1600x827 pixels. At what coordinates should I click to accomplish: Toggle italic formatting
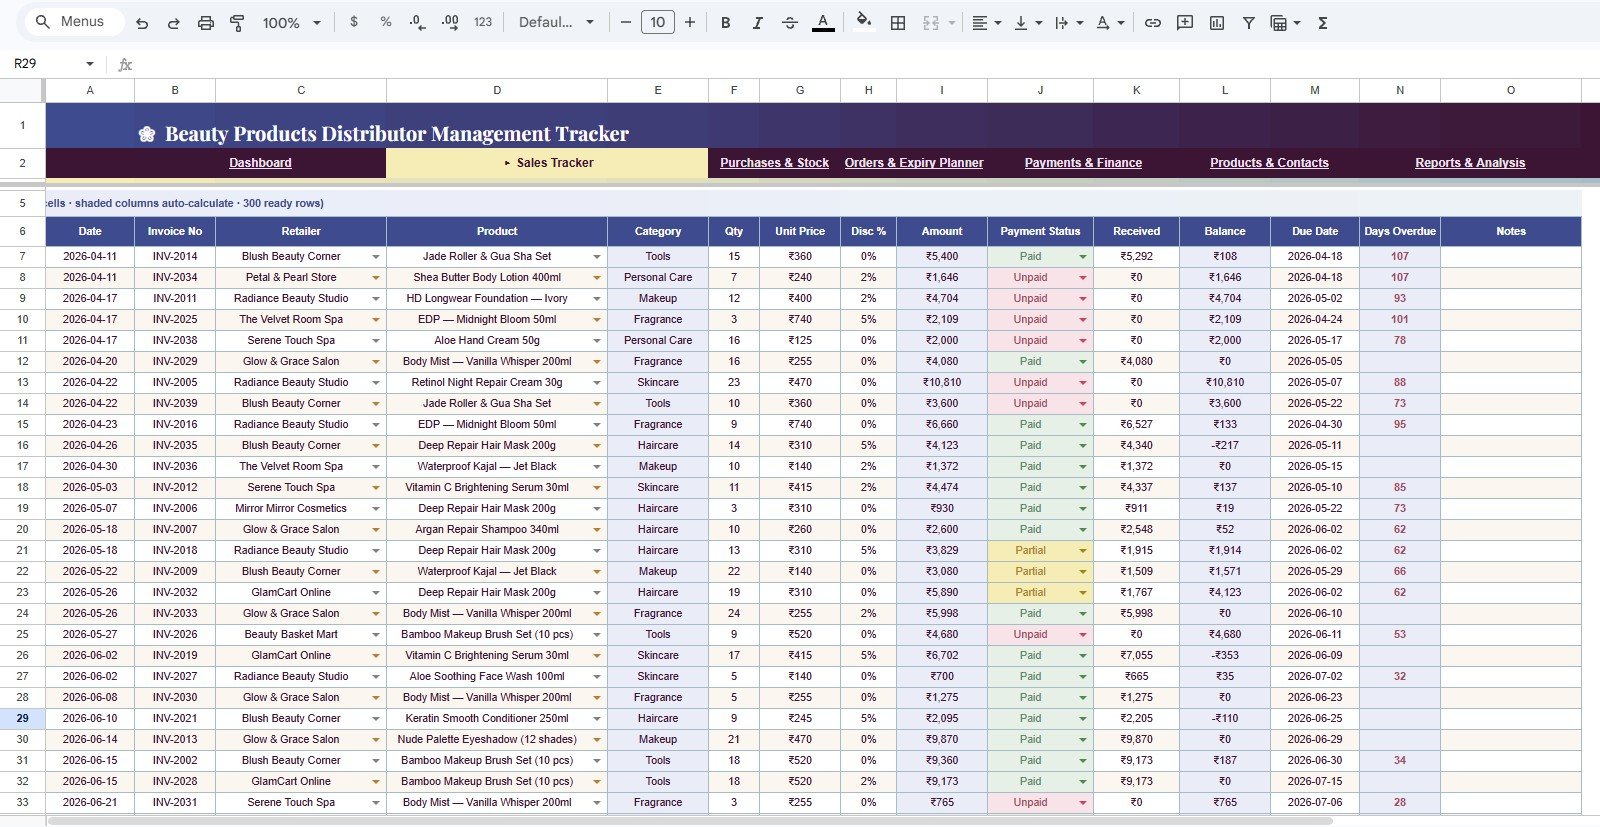click(x=758, y=22)
